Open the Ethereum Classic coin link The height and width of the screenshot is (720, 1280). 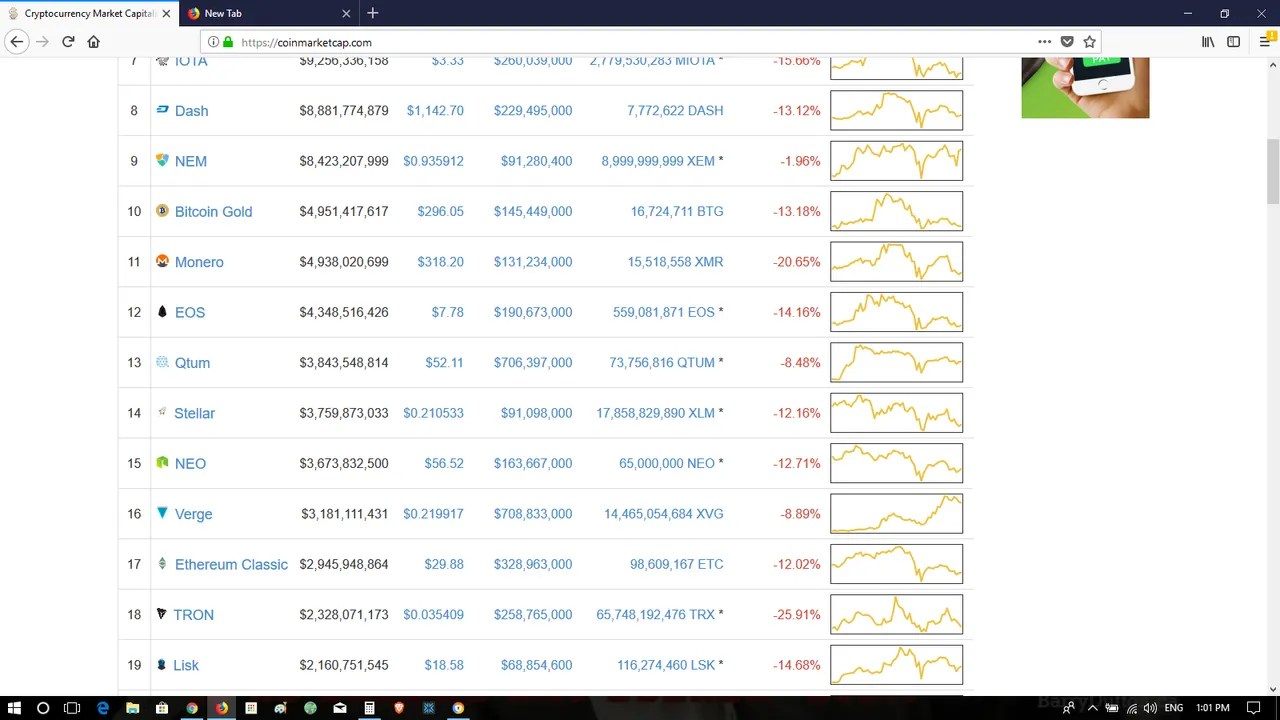click(231, 564)
